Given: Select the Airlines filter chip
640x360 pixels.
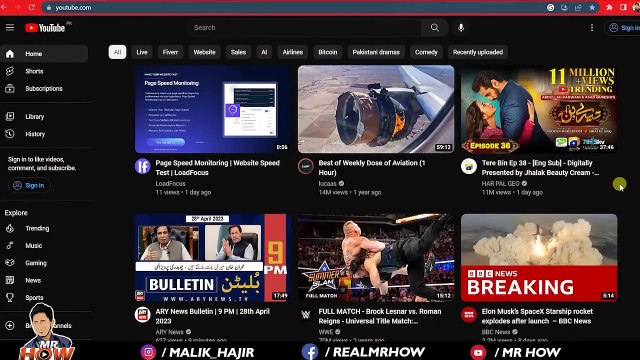Looking at the screenshot, I should pos(293,52).
